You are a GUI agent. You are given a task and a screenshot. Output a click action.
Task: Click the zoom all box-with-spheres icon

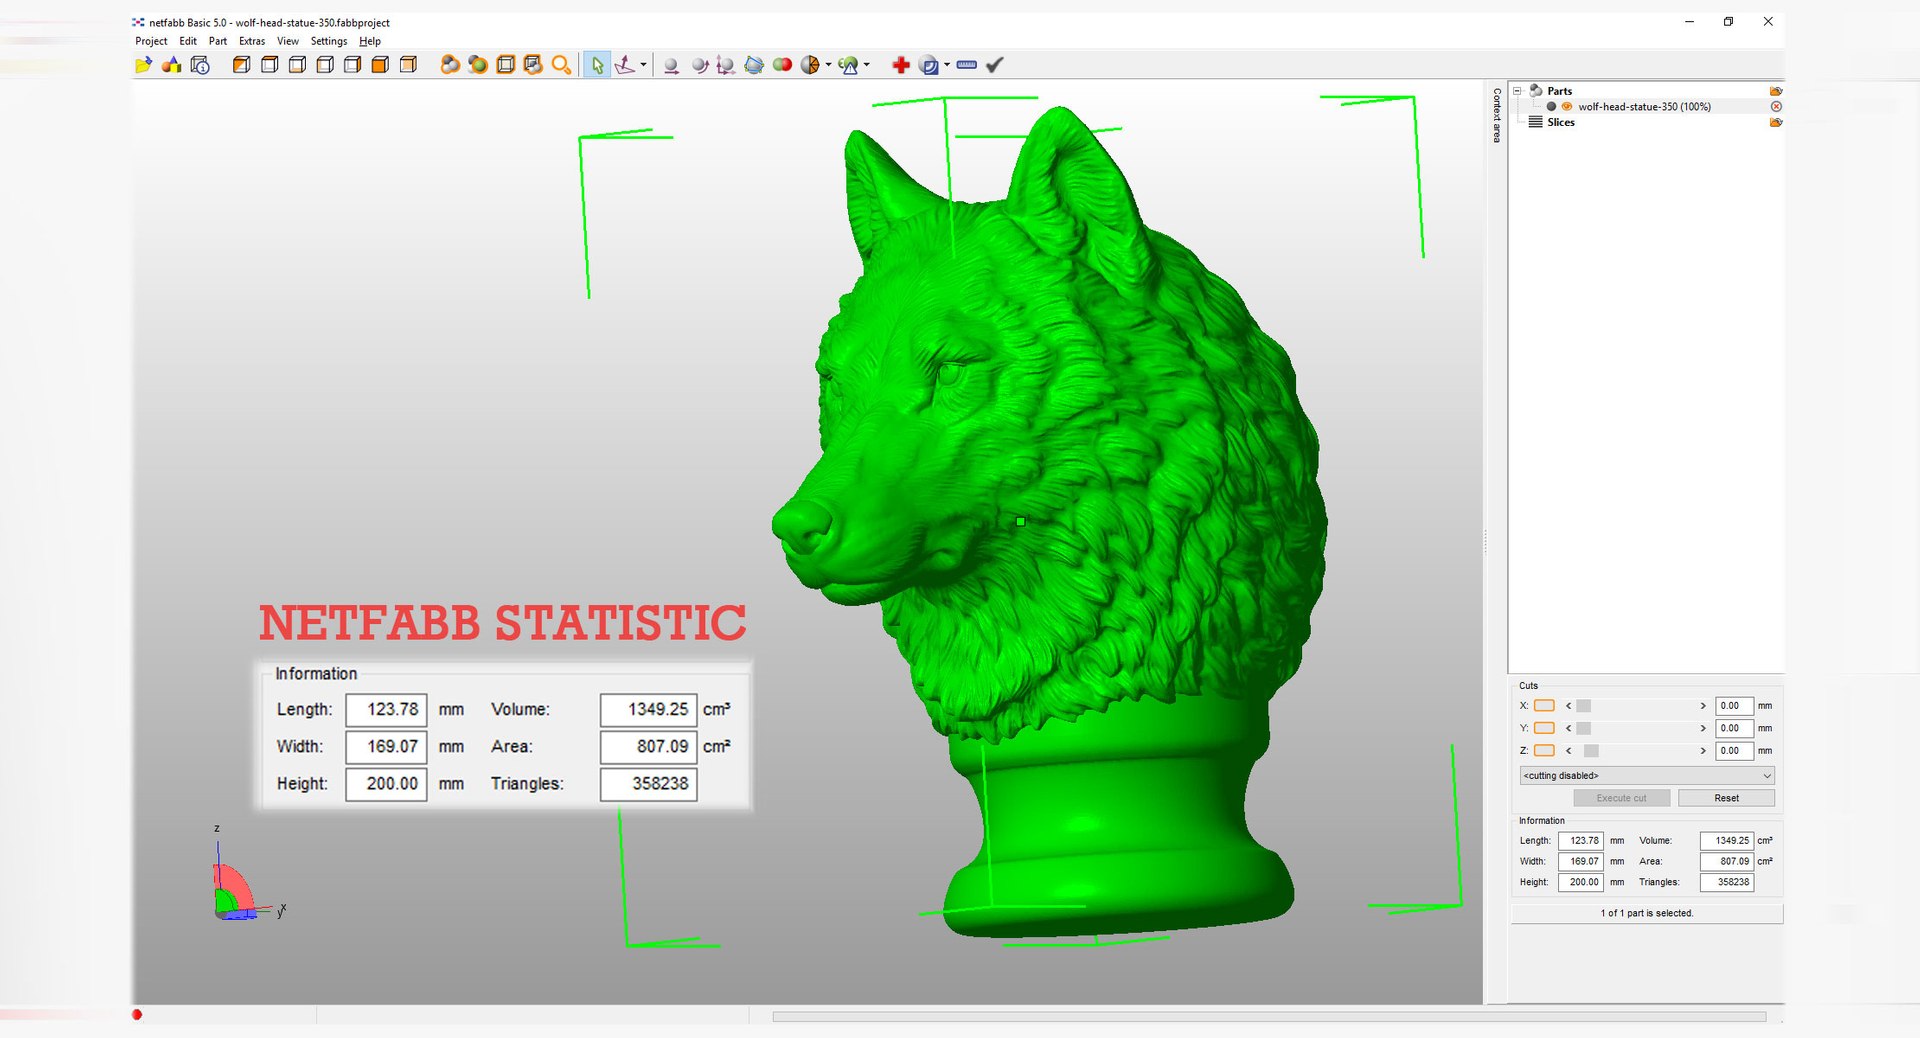533,65
